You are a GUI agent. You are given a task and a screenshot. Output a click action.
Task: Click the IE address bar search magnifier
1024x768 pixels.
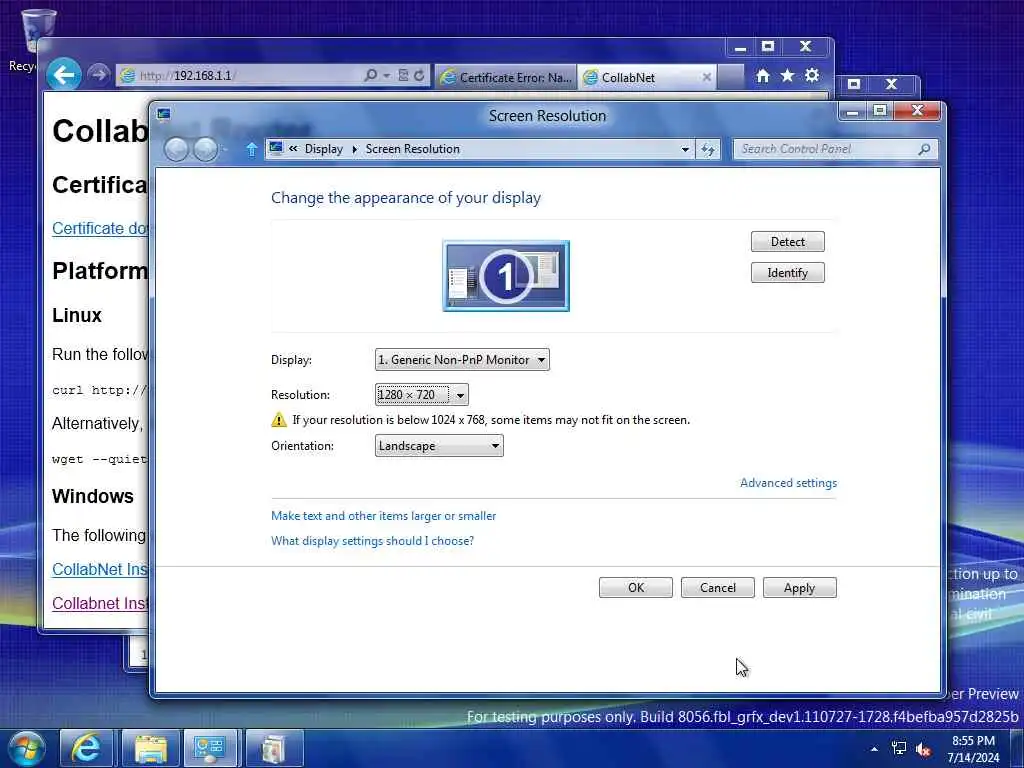pyautogui.click(x=370, y=75)
